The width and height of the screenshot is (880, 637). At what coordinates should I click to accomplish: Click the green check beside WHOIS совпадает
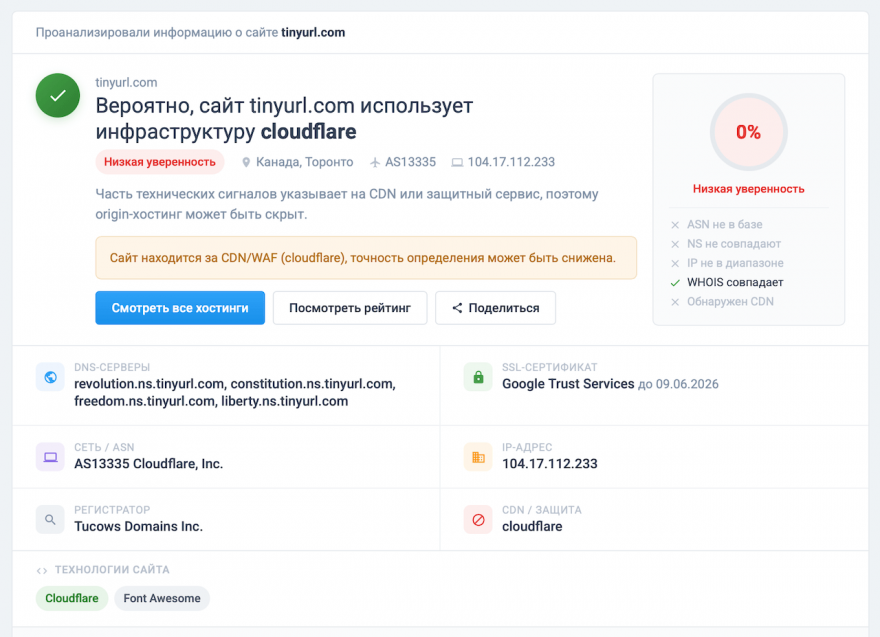(x=675, y=283)
